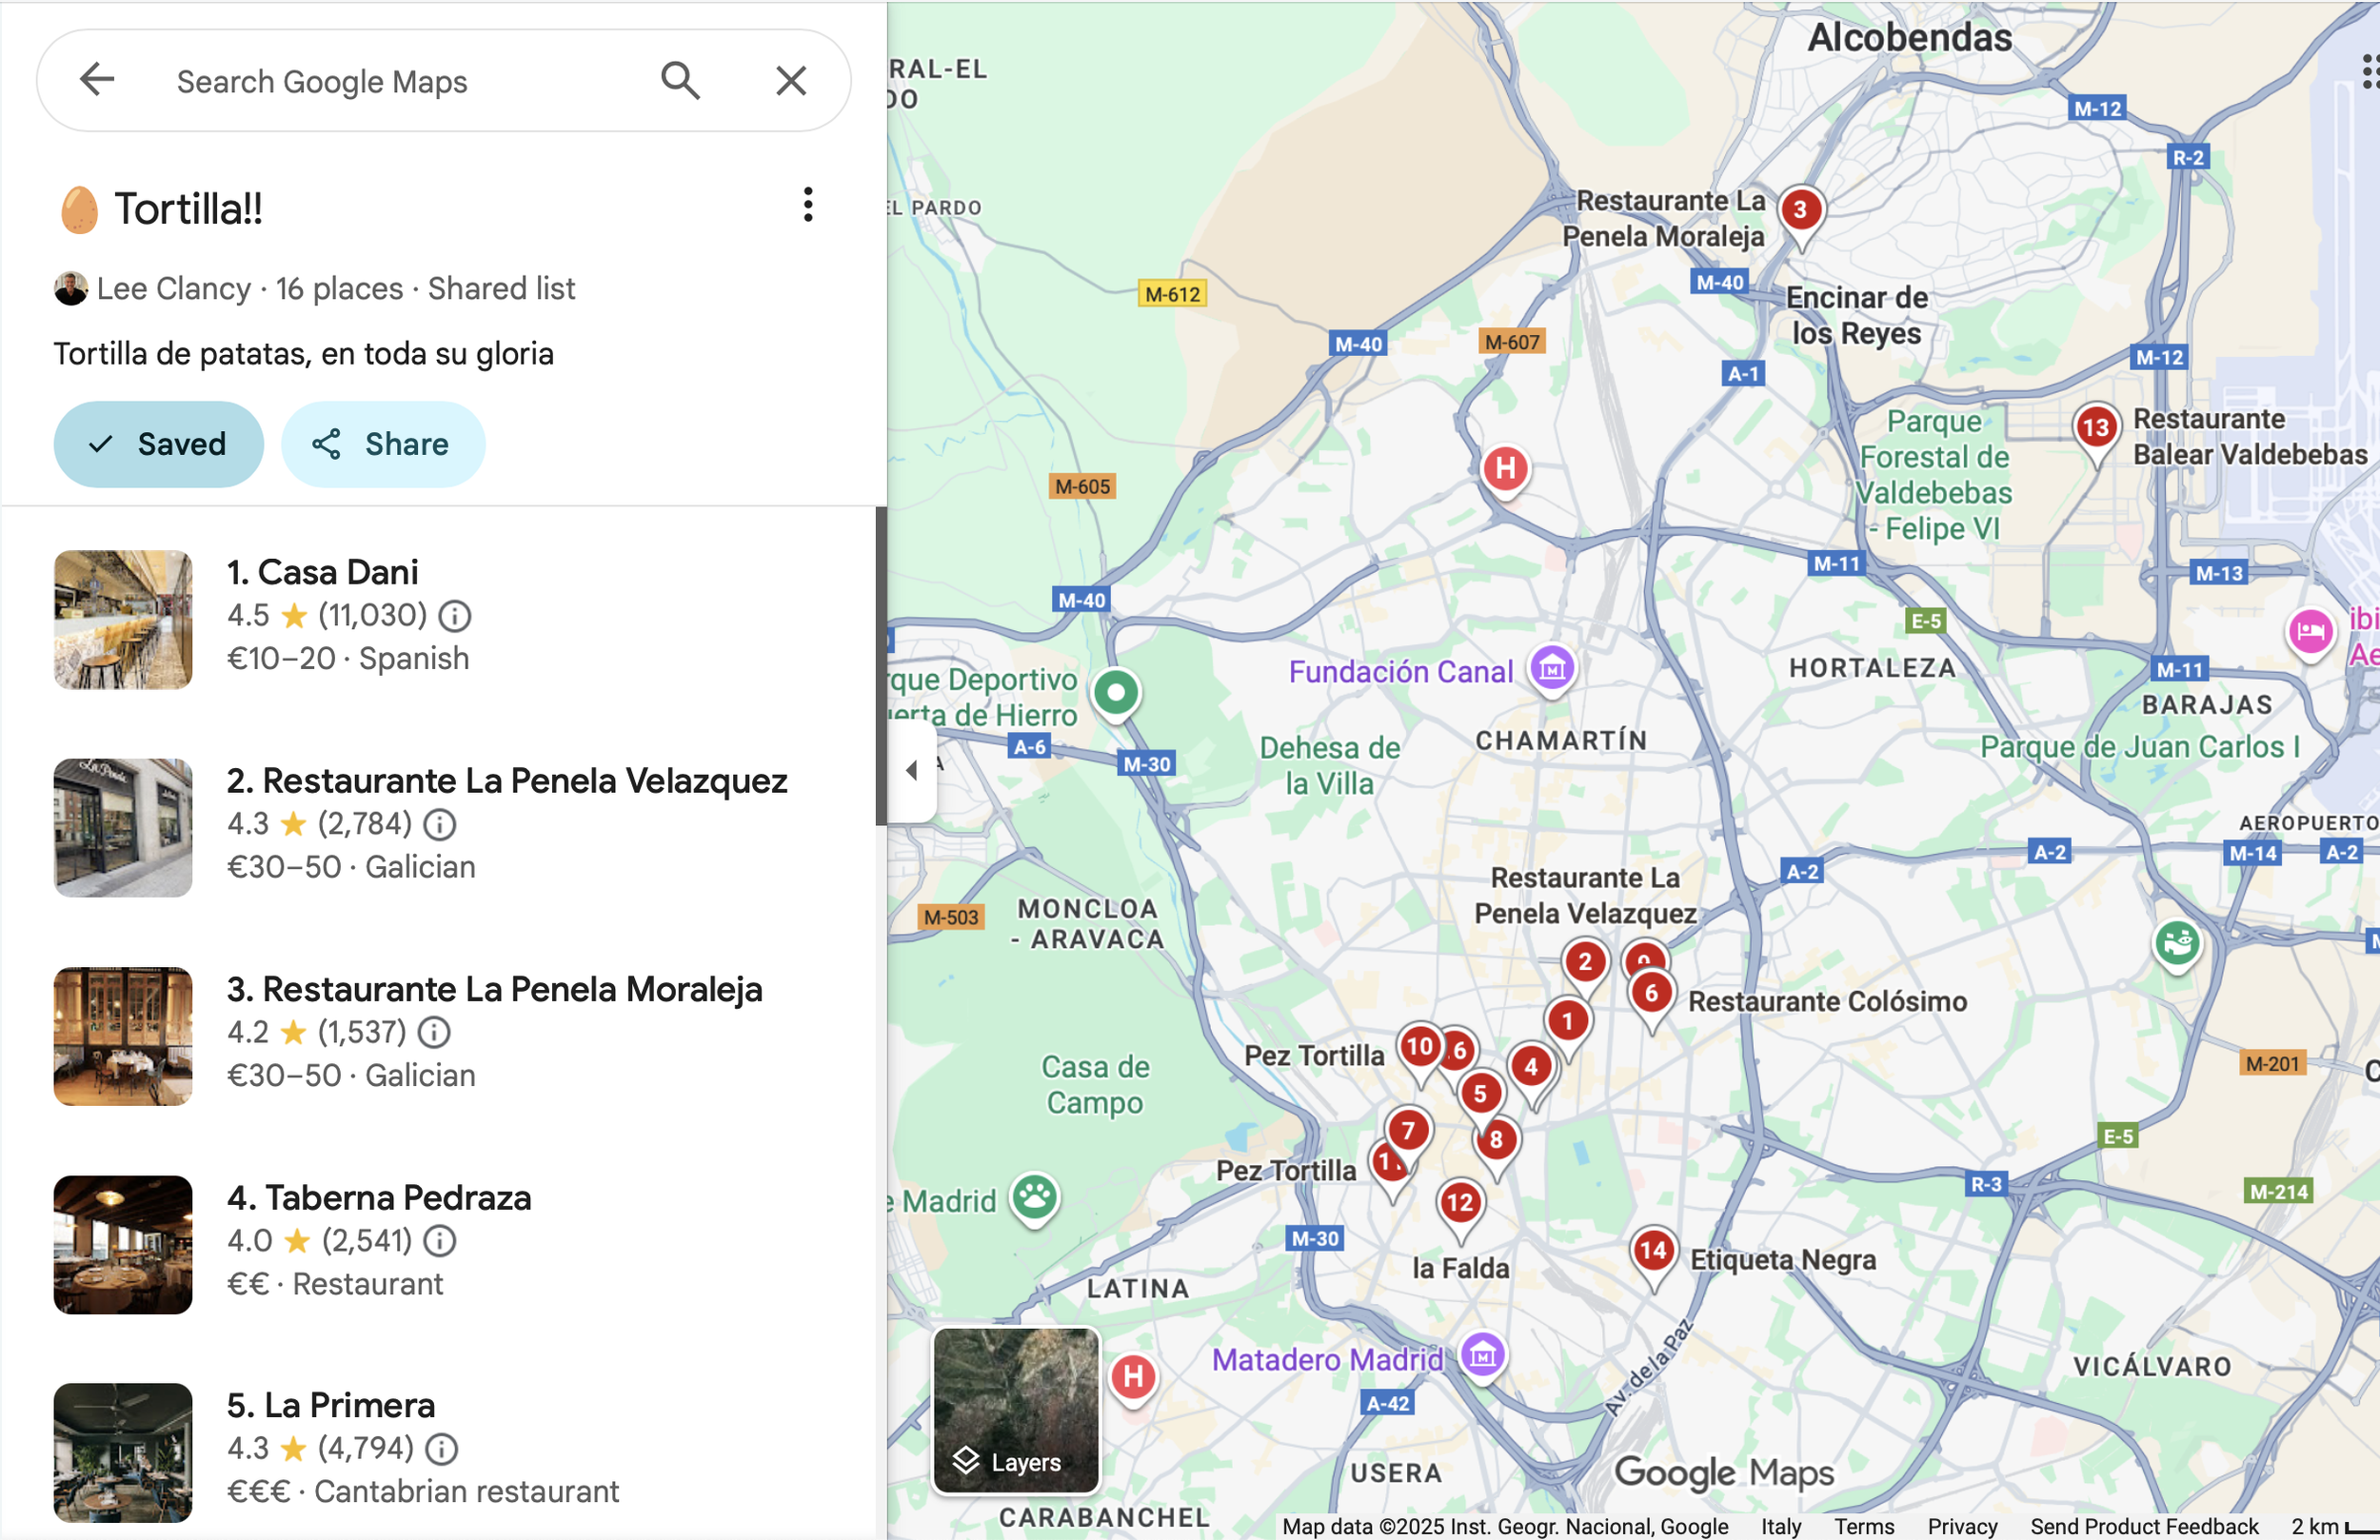Click the Terms link at map bottom
Viewport: 2380px width, 1540px height.
1863,1526
